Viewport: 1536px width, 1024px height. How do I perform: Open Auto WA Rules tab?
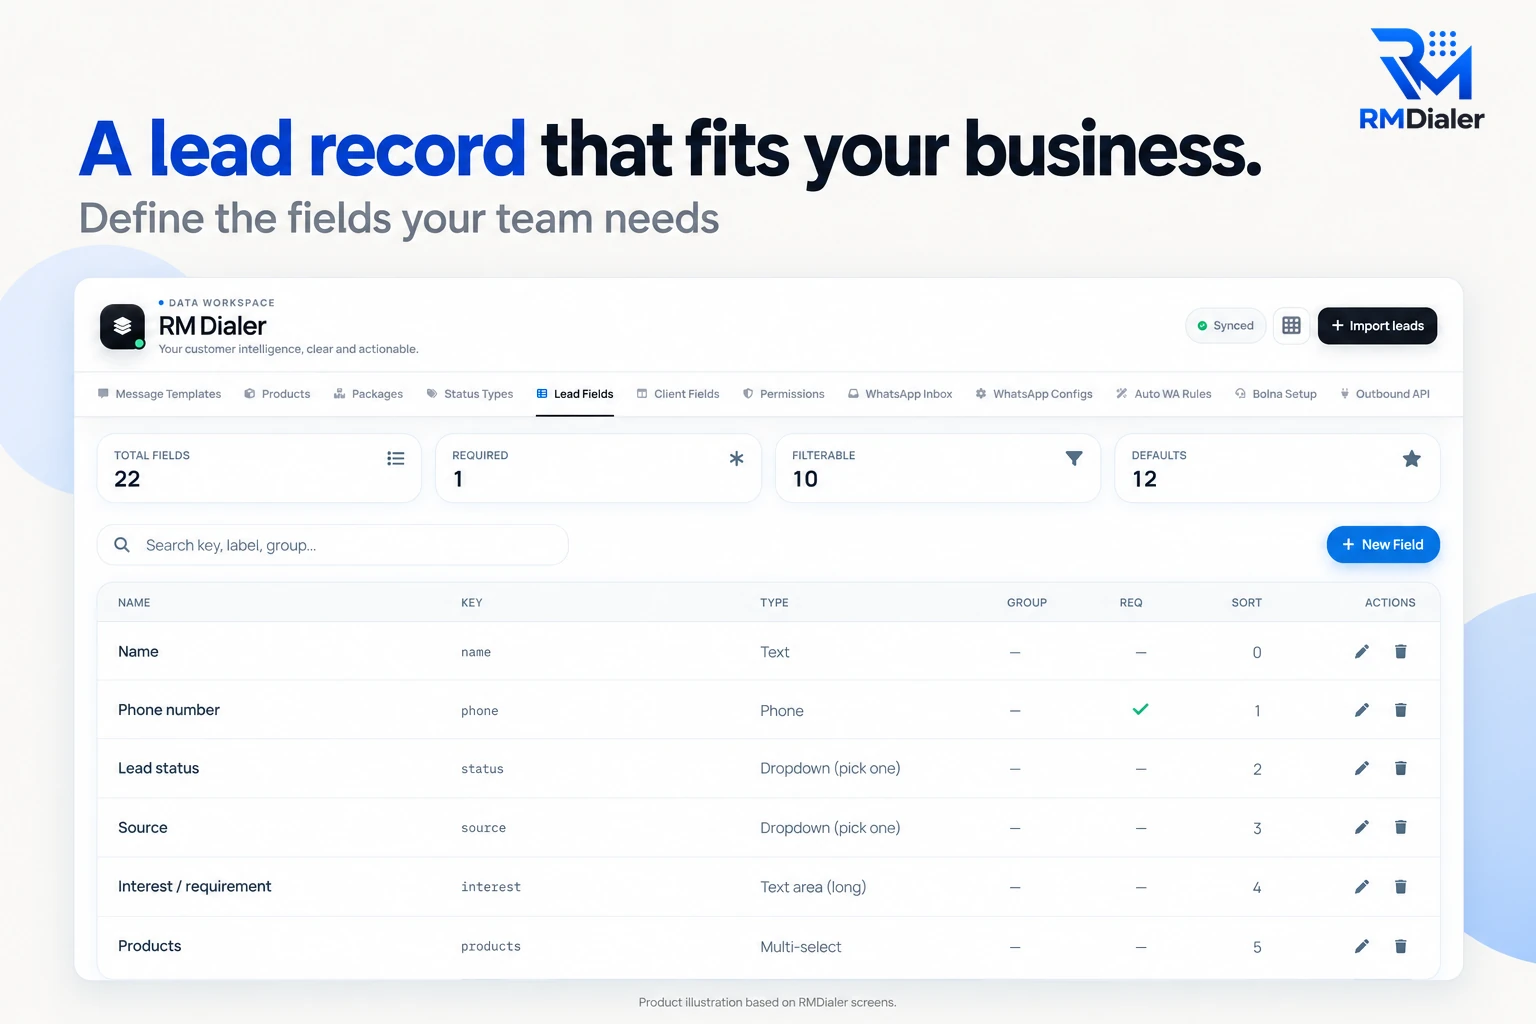(x=1164, y=394)
